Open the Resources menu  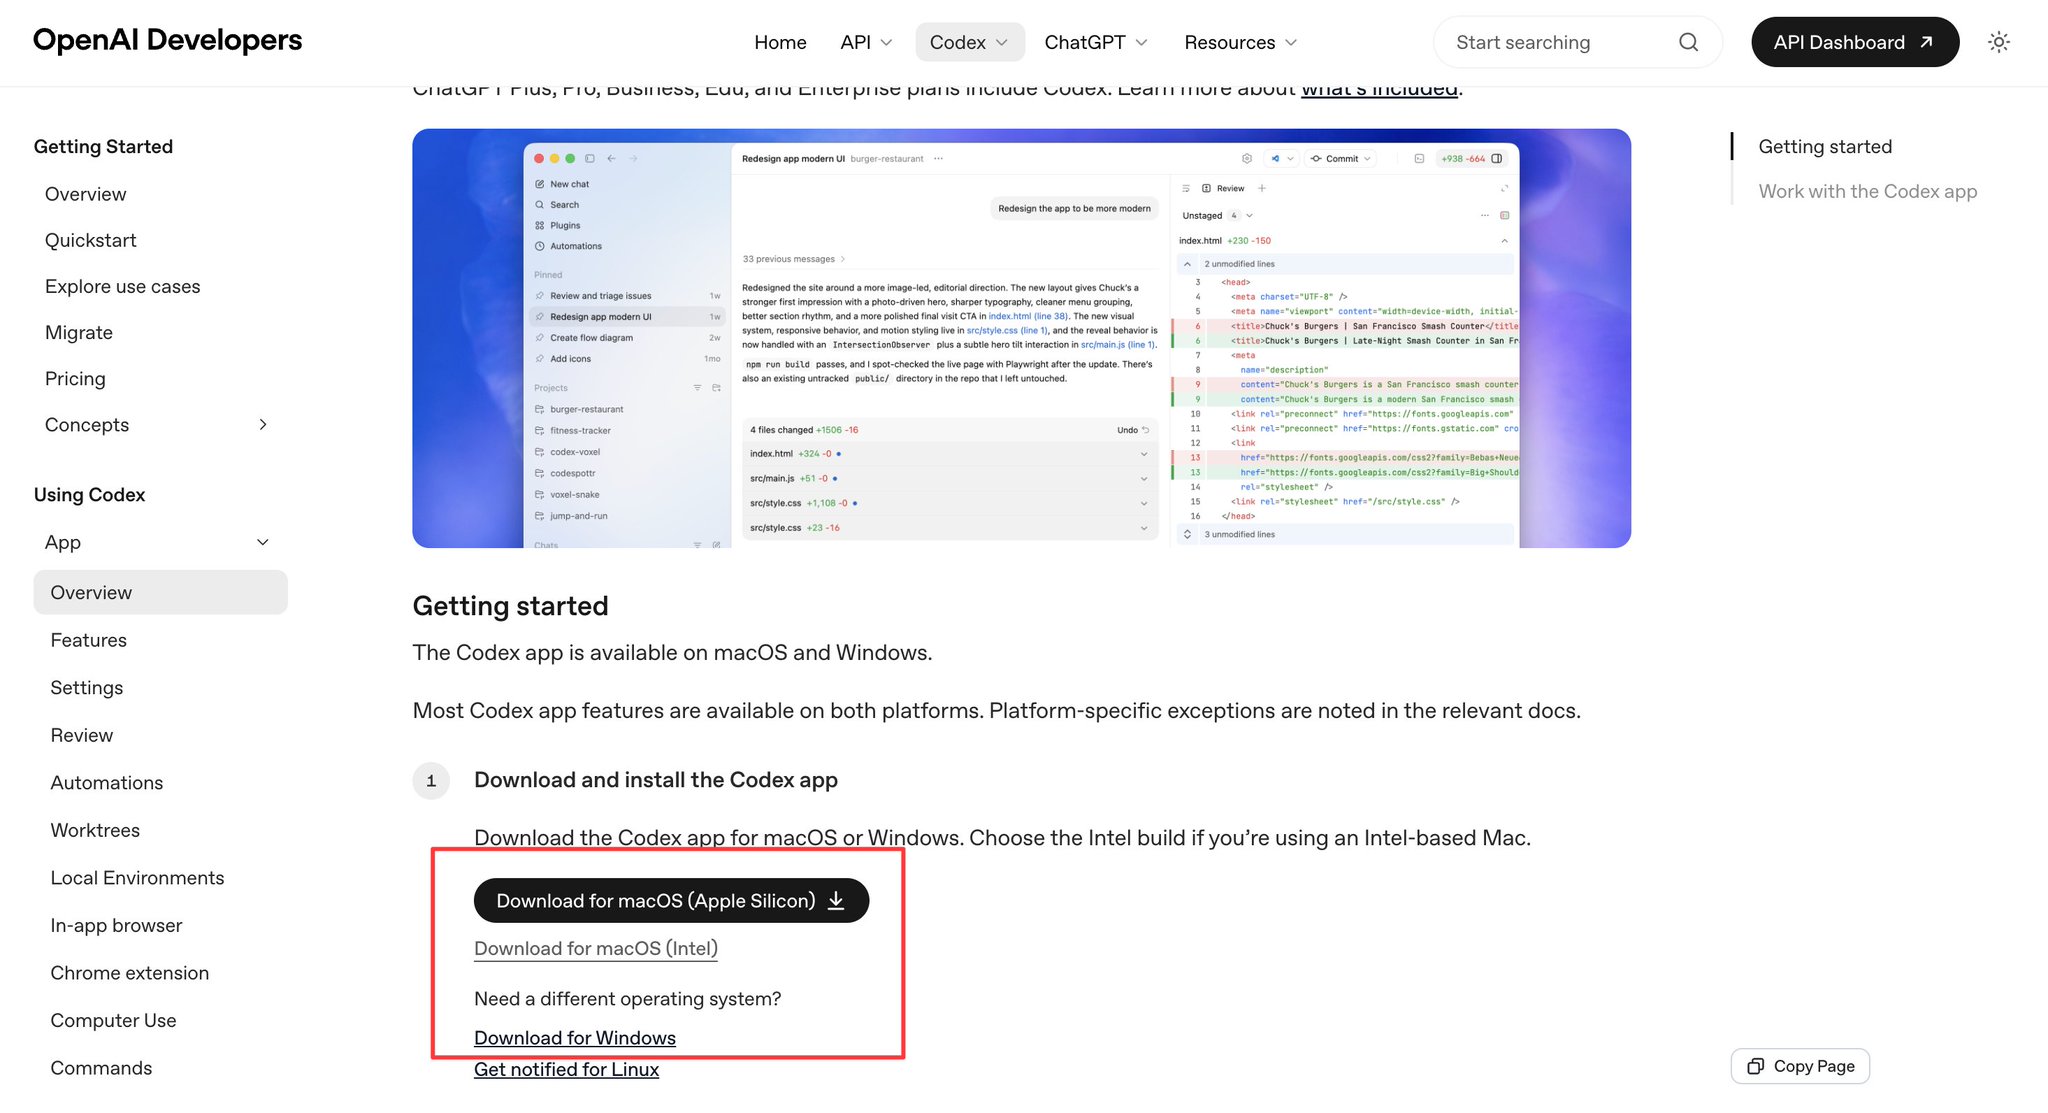[x=1240, y=42]
